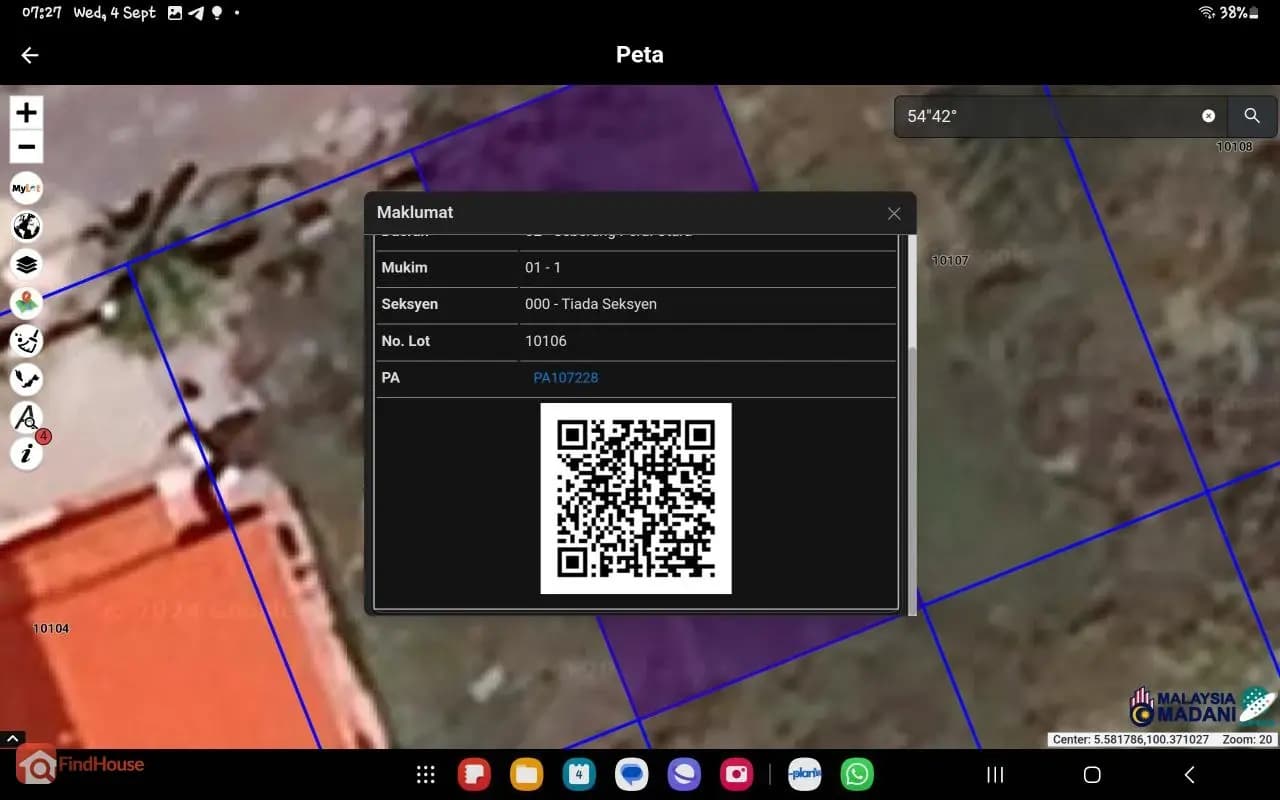
Task: Click the lot label 10108 on map
Action: pyautogui.click(x=1234, y=147)
